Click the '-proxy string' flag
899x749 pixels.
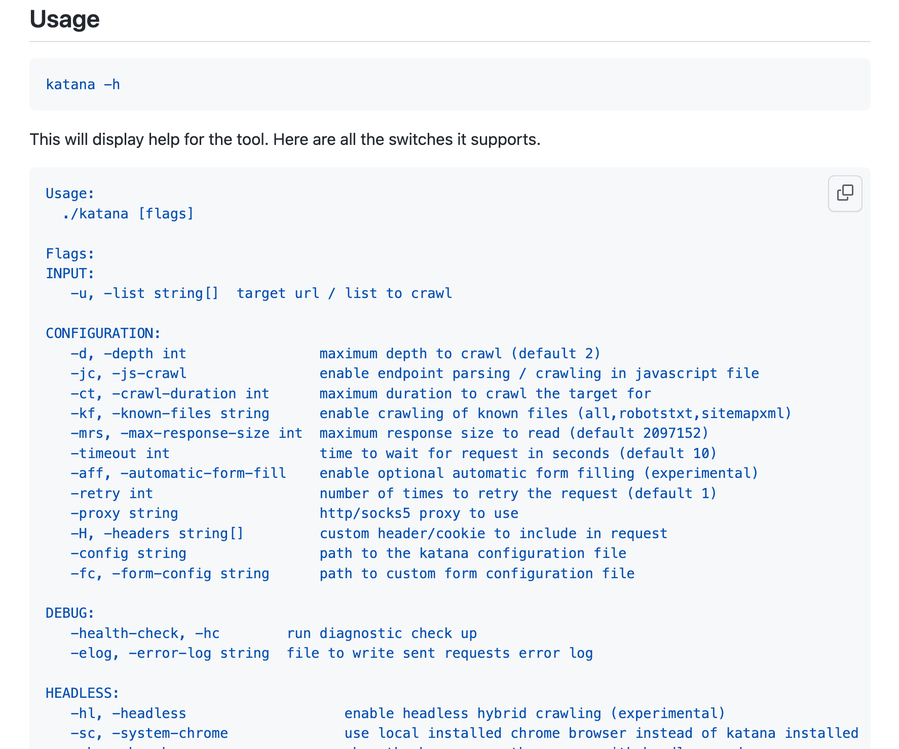click(x=124, y=513)
